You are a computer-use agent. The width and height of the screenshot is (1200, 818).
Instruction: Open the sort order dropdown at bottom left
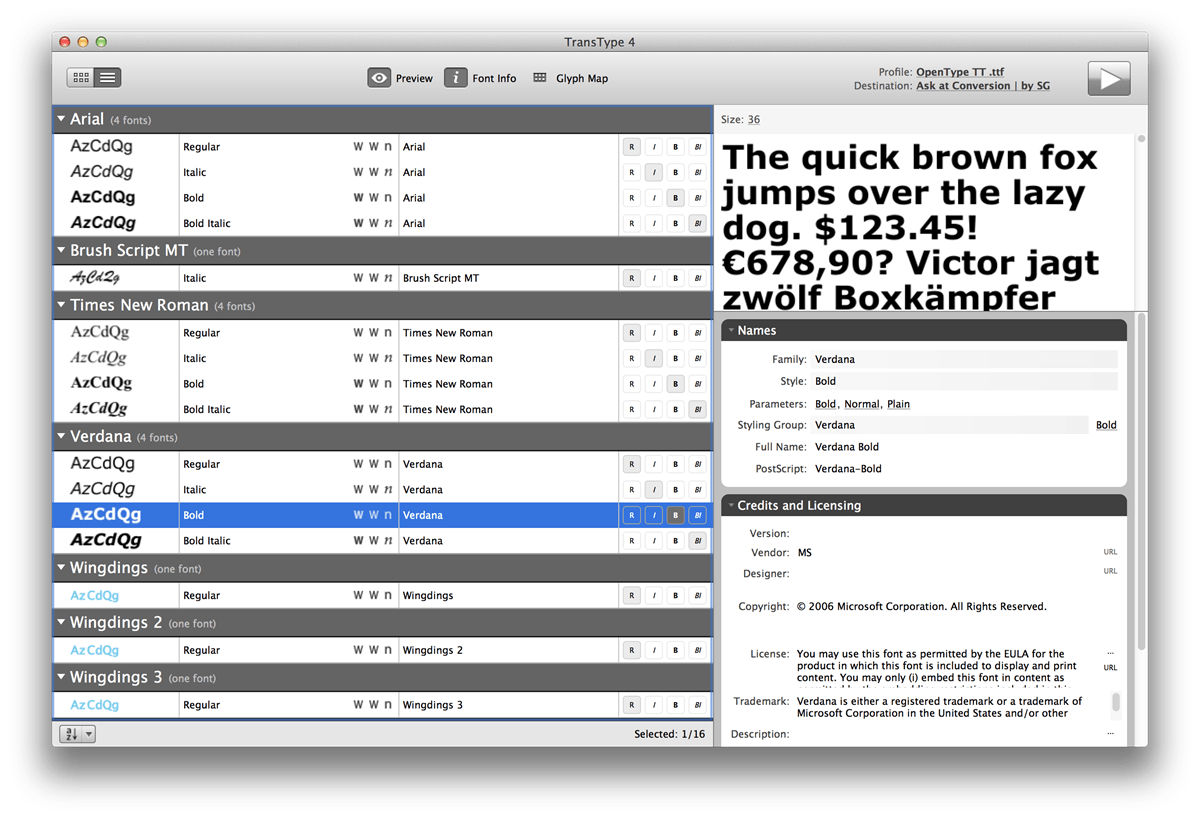[x=77, y=734]
